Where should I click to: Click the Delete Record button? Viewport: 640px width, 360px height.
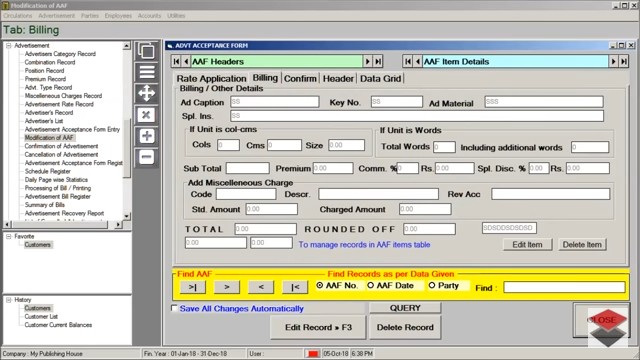(405, 327)
